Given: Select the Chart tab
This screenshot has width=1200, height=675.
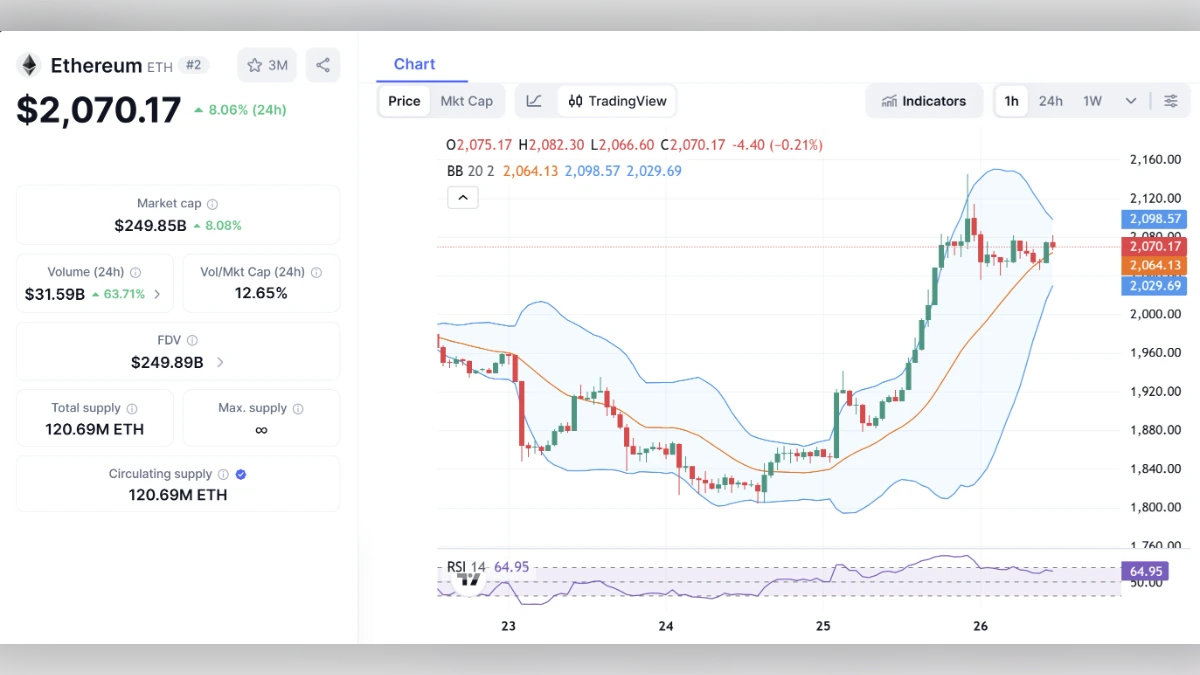Looking at the screenshot, I should pos(414,63).
